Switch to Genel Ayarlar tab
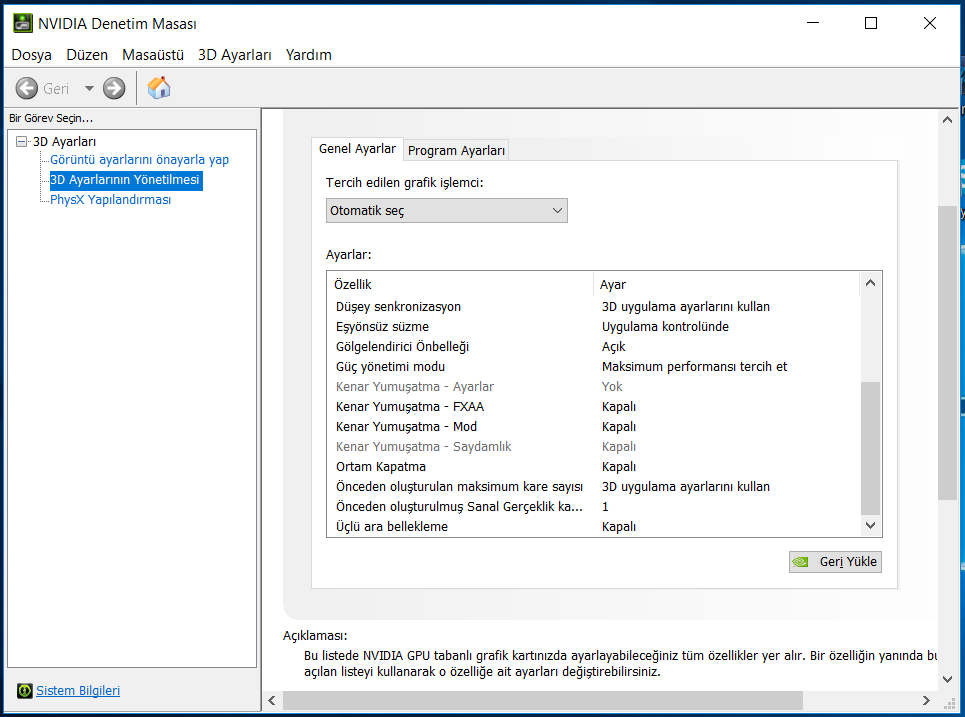Viewport: 965px width, 717px height. pos(357,149)
